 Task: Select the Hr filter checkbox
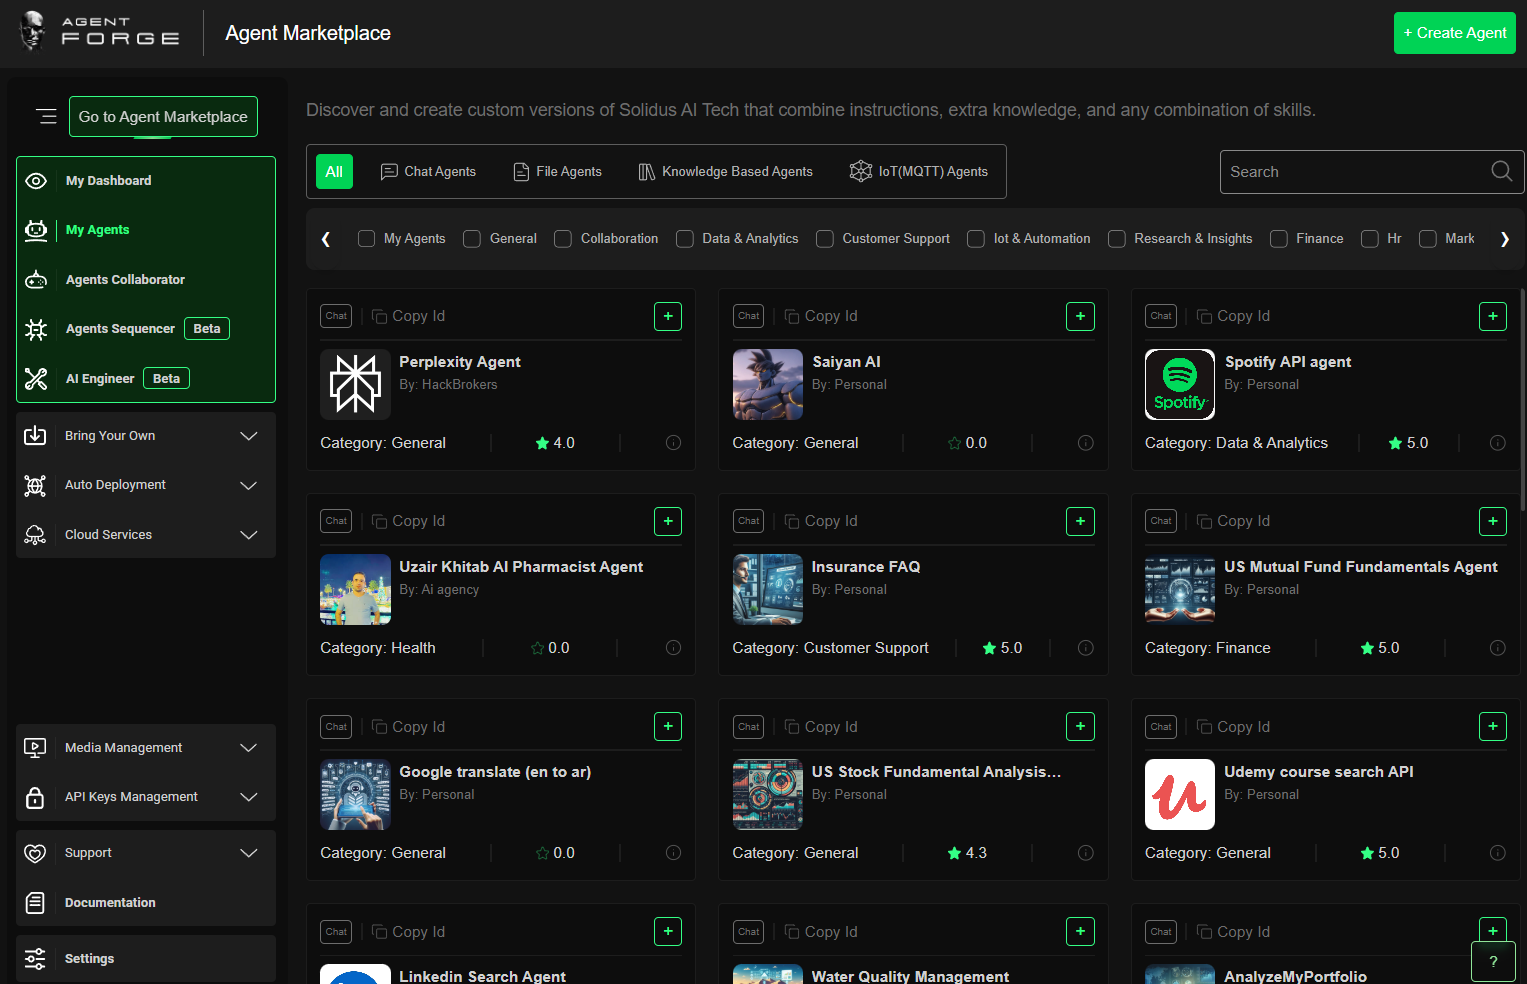(x=1370, y=239)
